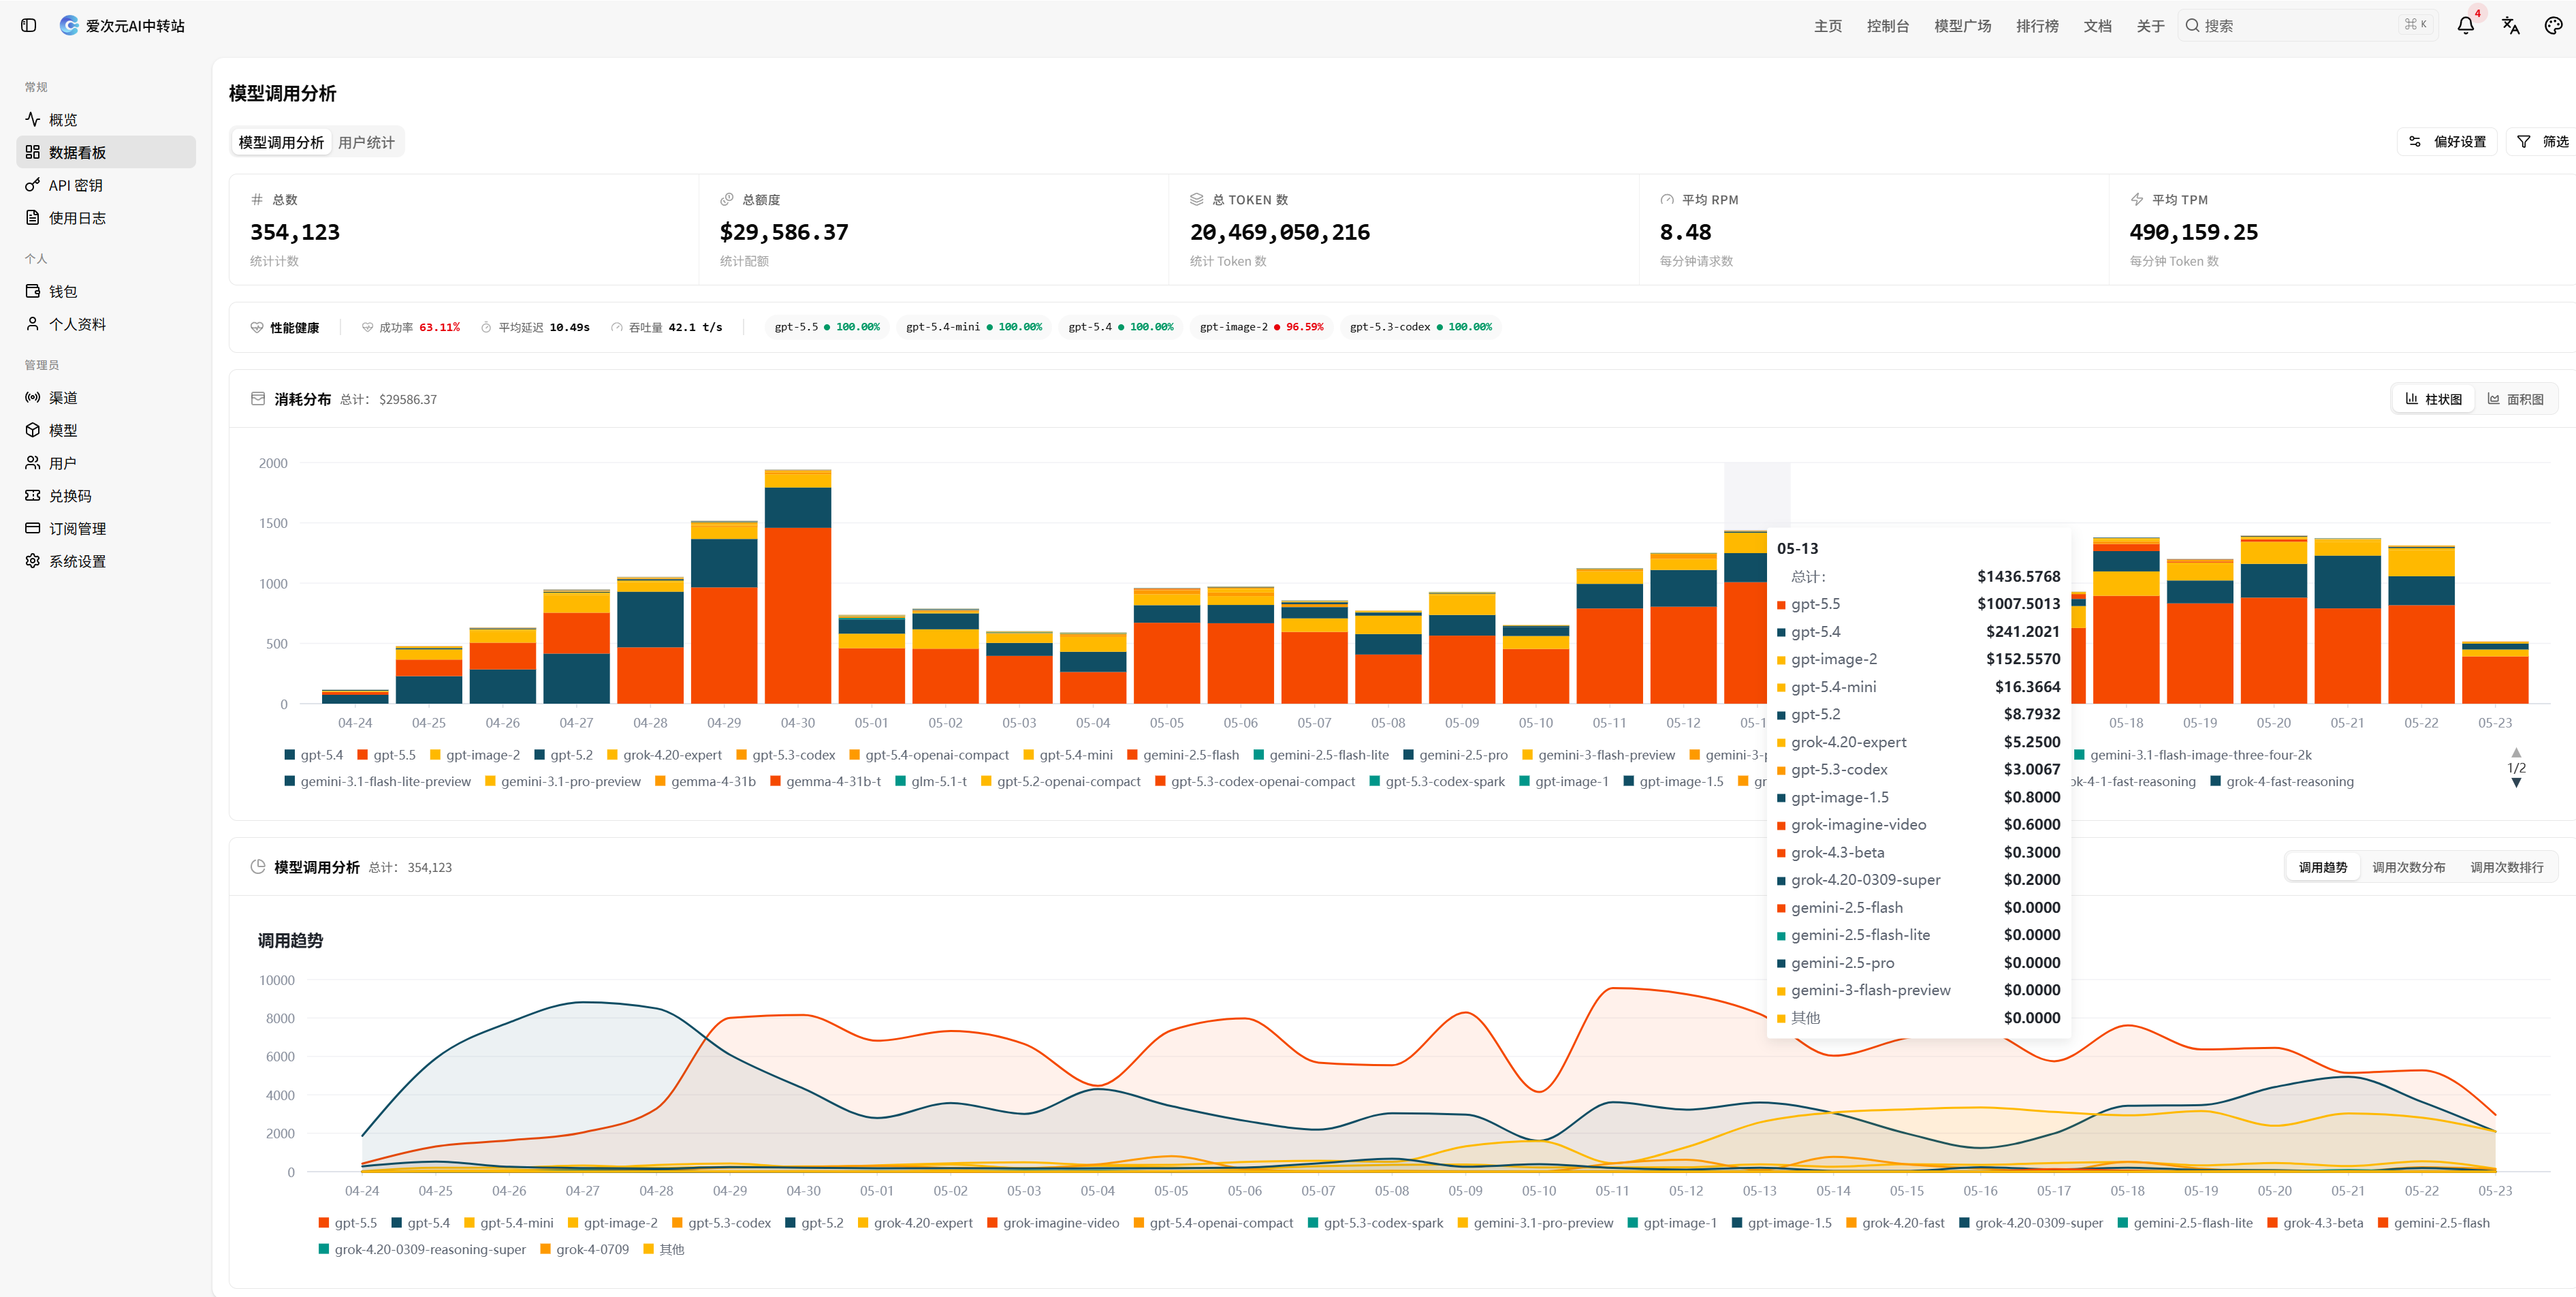Switch to the 用户统计 tab
The image size is (2576, 1297).
[366, 142]
